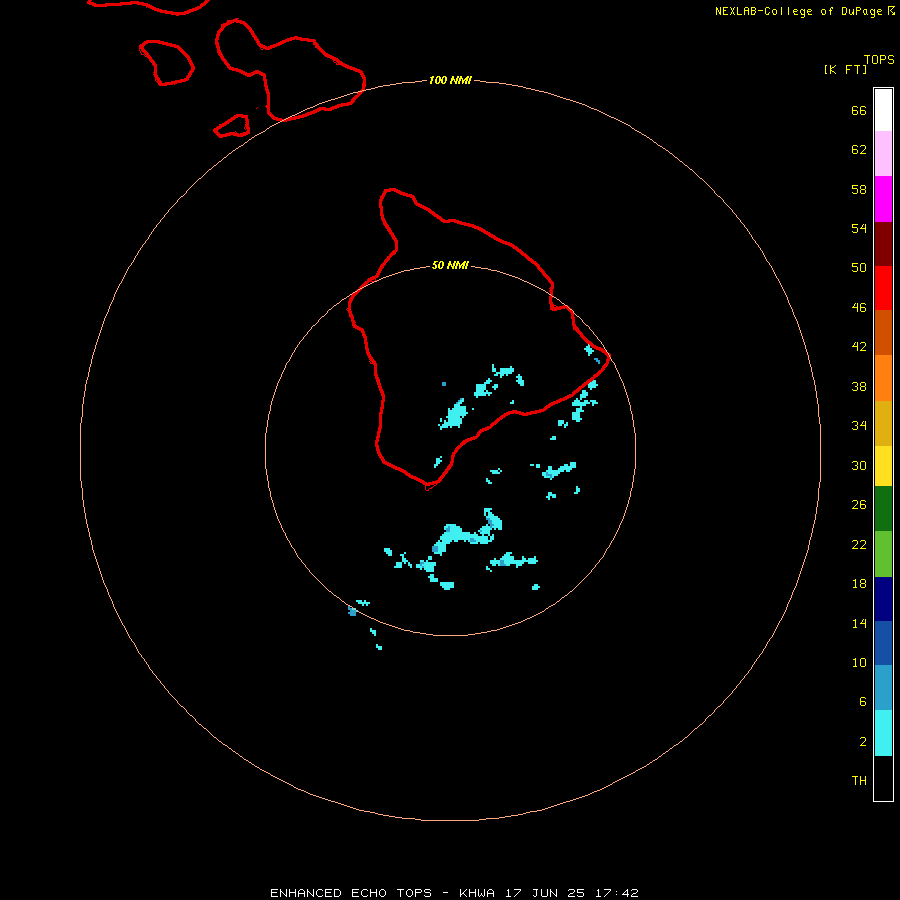Click the medium blue legend swatch above 18
The width and height of the screenshot is (900, 900).
tap(883, 643)
